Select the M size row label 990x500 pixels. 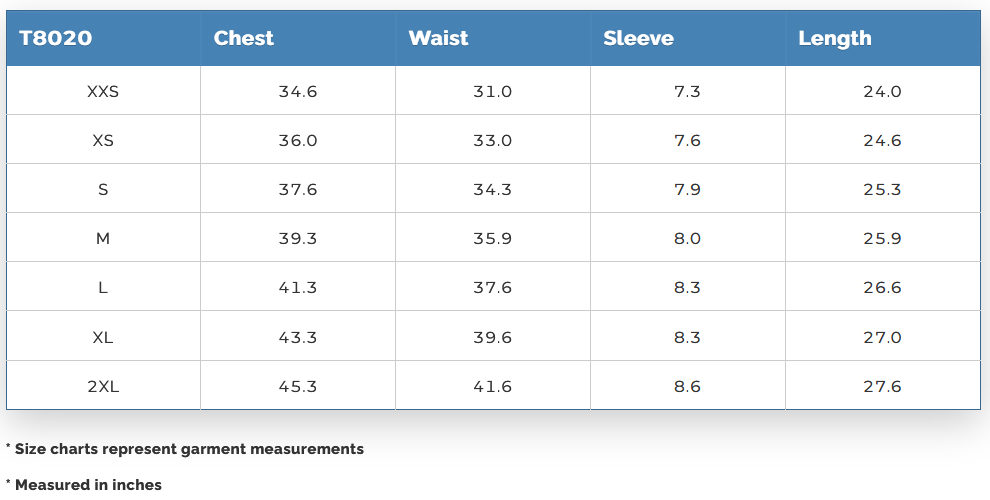103,239
